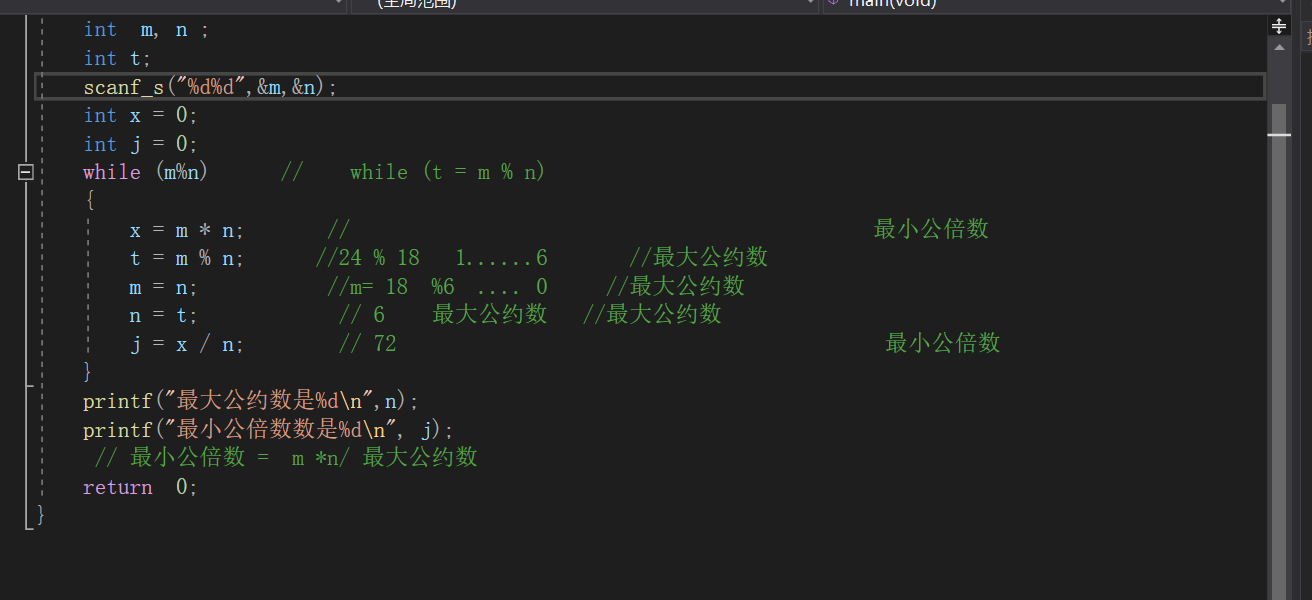Click the int t; declaration
Image resolution: width=1312 pixels, height=600 pixels.
coord(117,58)
